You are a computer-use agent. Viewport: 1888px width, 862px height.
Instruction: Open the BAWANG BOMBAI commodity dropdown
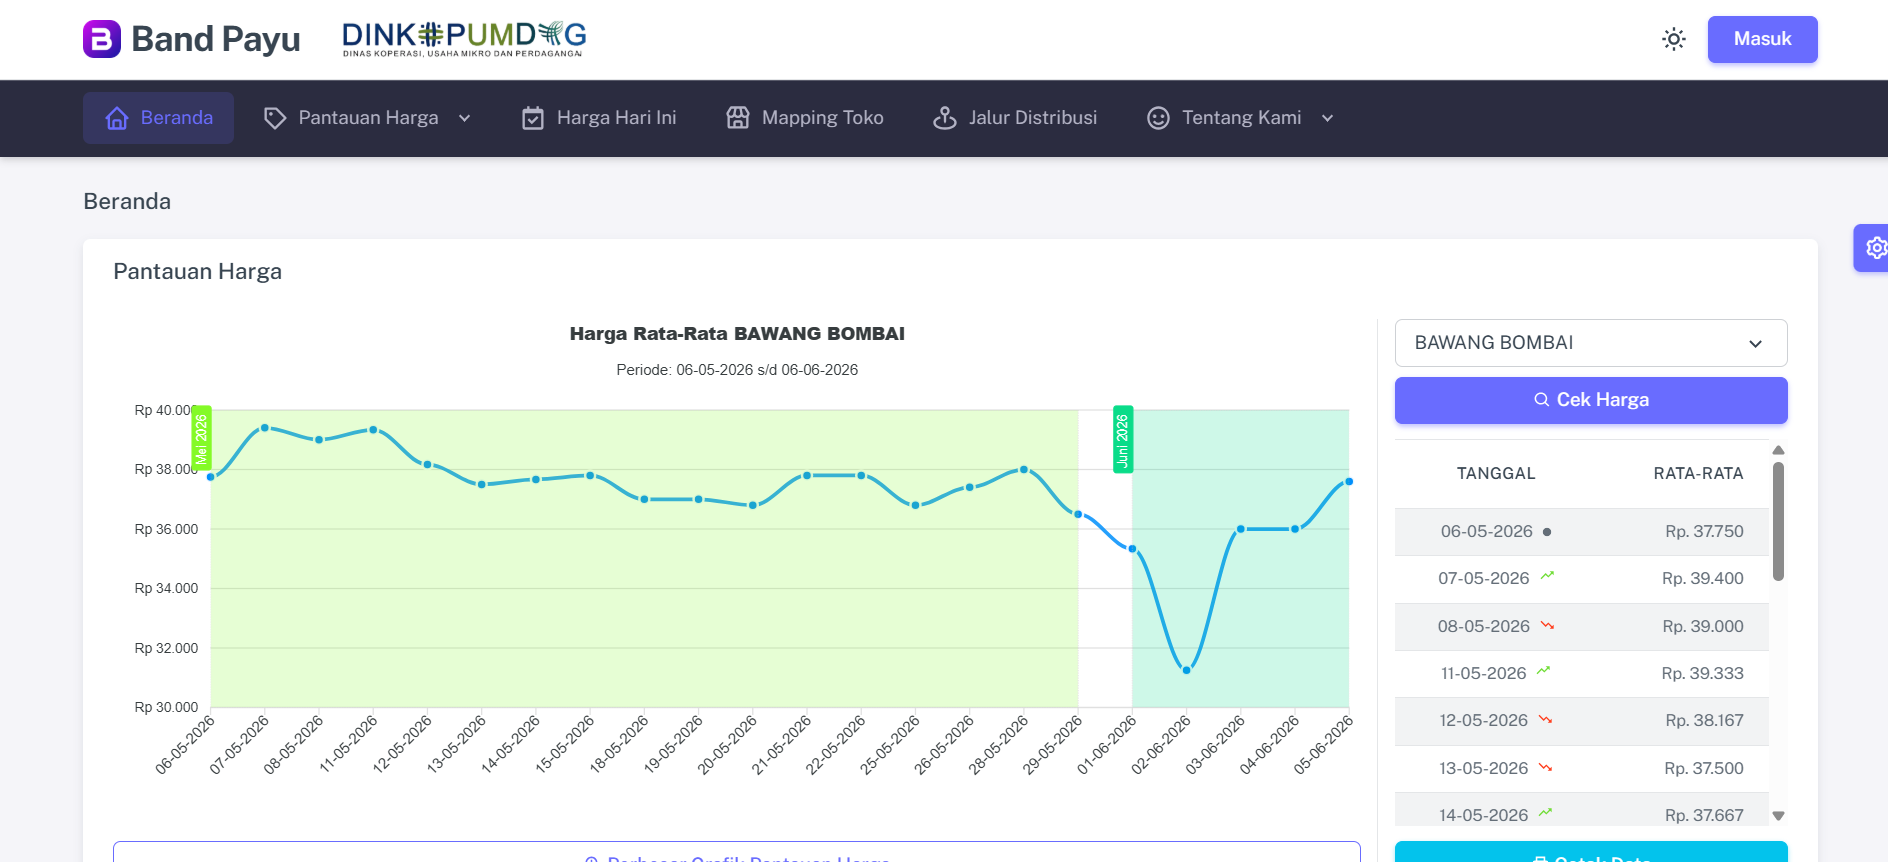click(x=1591, y=343)
